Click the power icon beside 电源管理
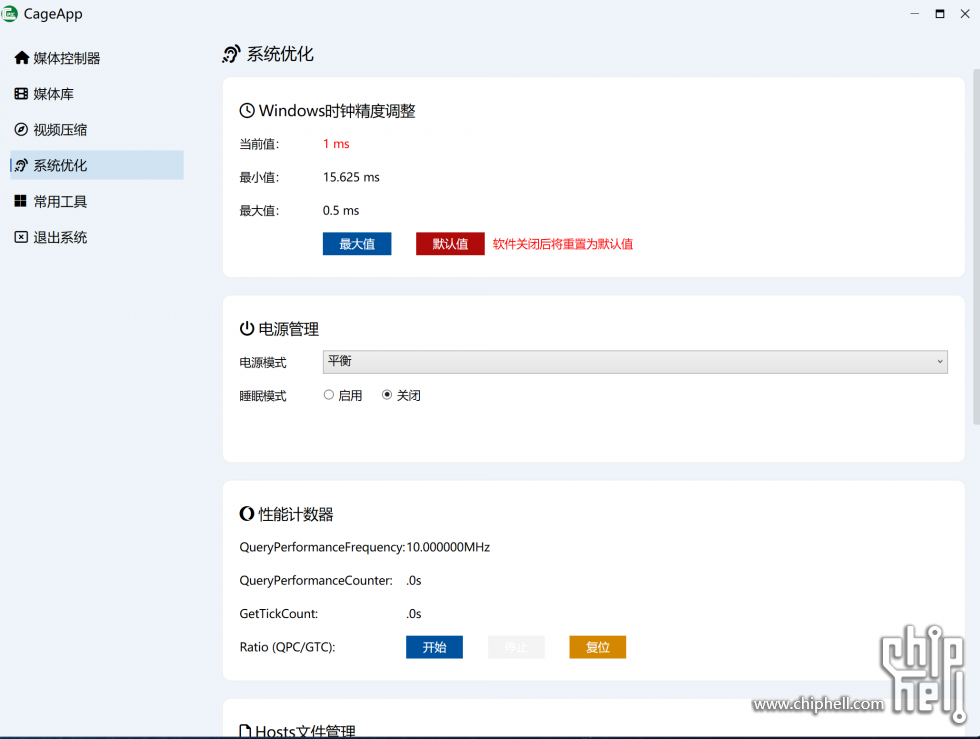This screenshot has height=739, width=980. [247, 328]
